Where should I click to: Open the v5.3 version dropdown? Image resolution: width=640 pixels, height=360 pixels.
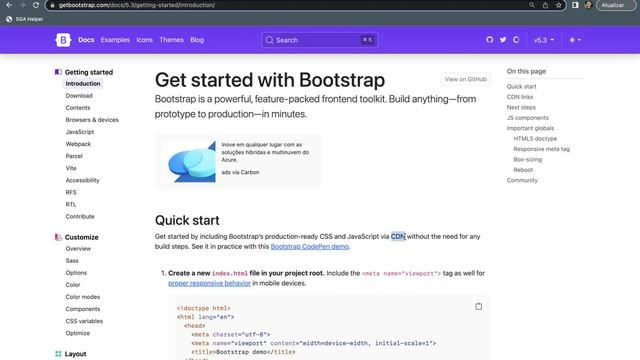pos(544,40)
